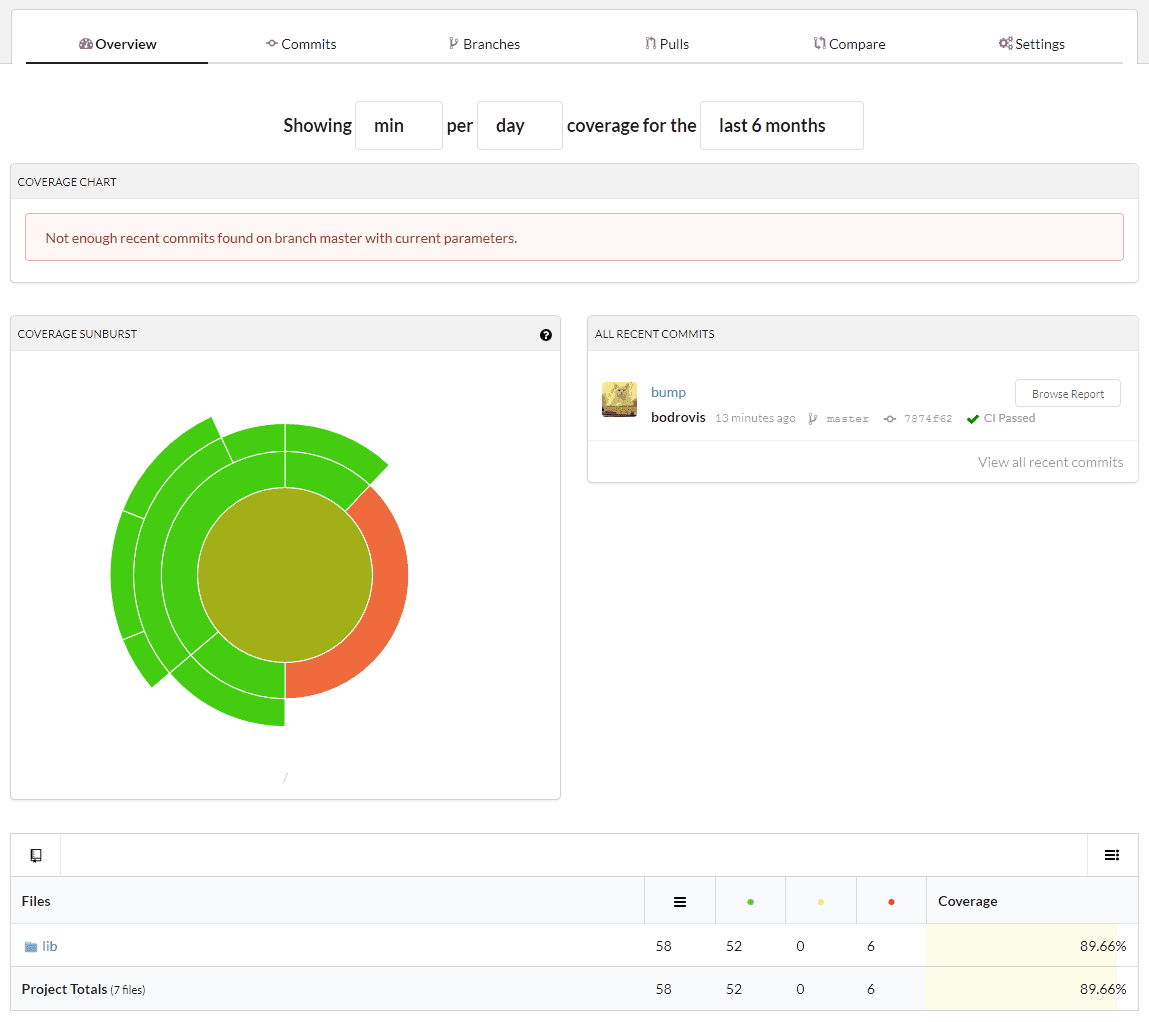Click the red missed-lines dot header
This screenshot has height=1022, width=1149.
[891, 902]
